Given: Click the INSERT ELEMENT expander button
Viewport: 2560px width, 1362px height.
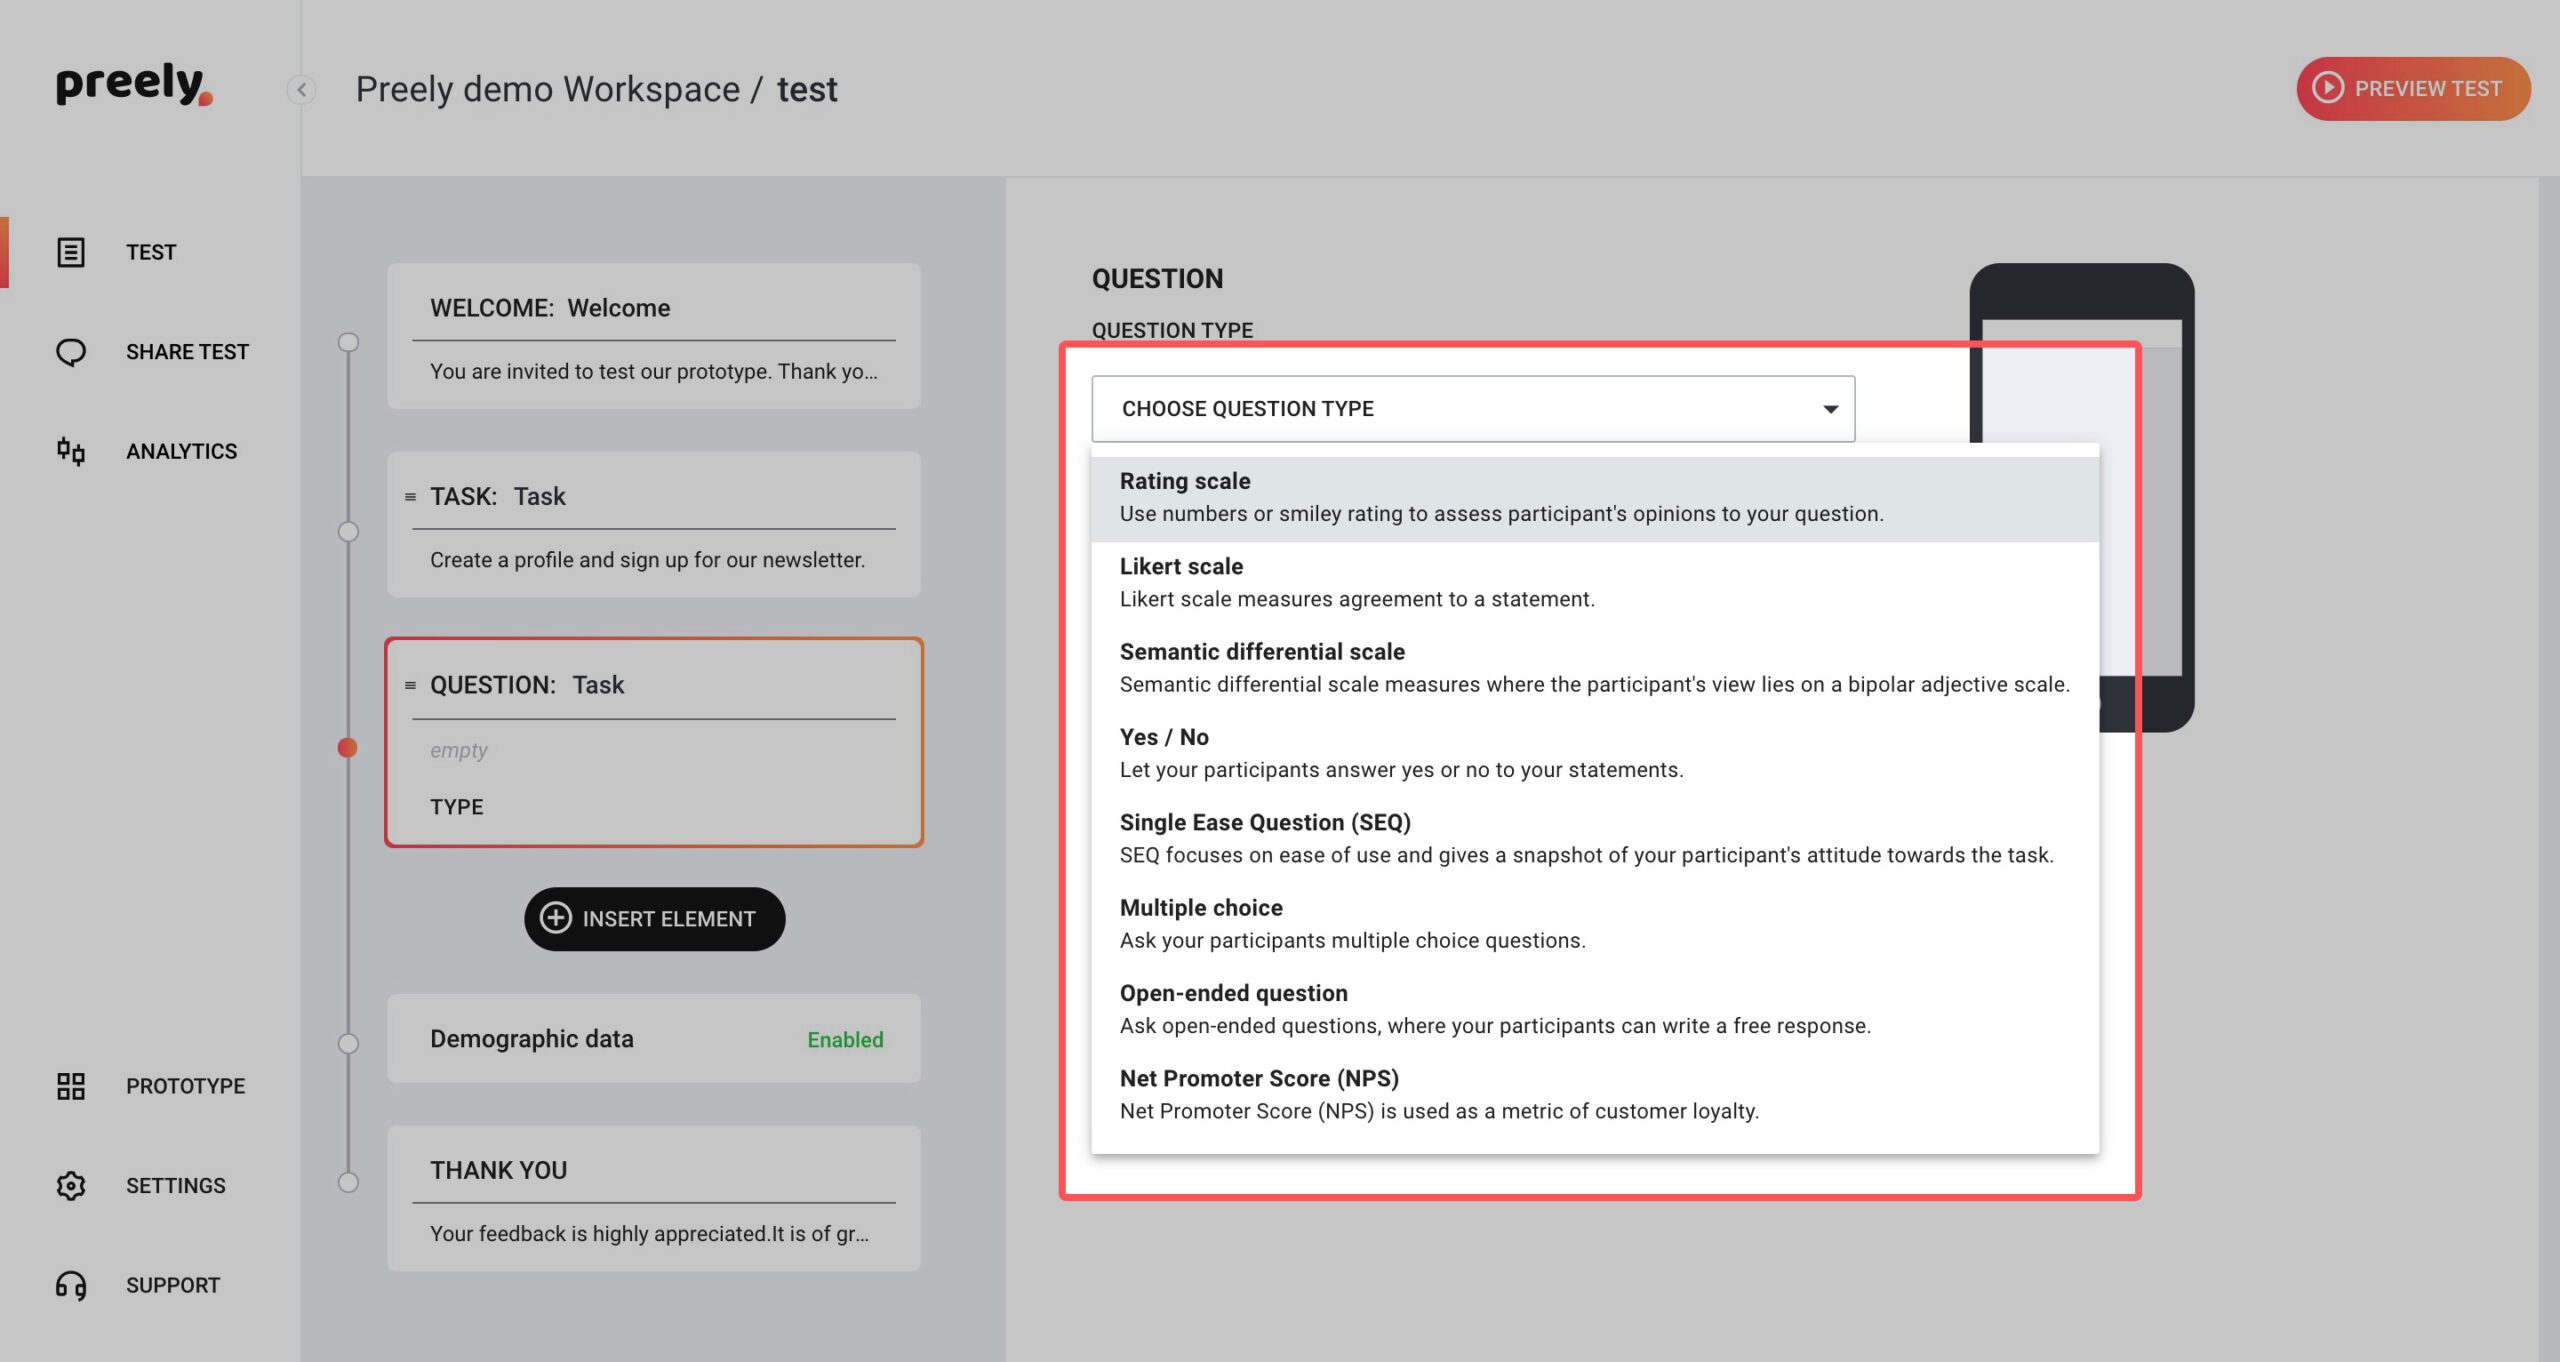Looking at the screenshot, I should [654, 918].
